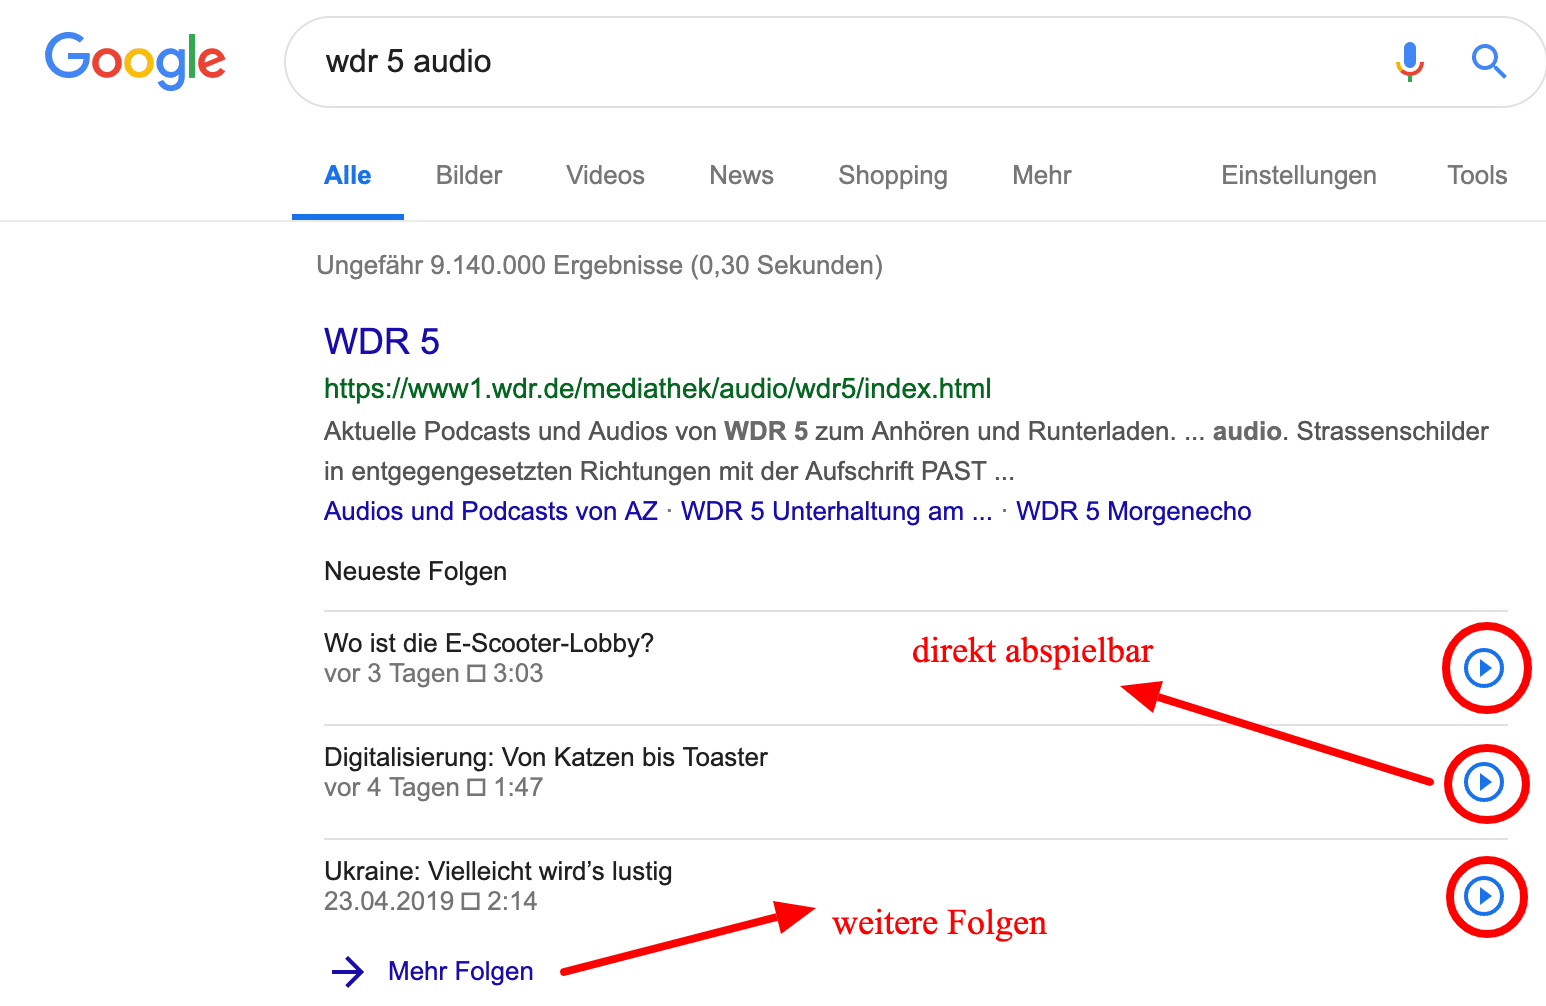Viewport: 1546px width, 1006px height.
Task: Click the 'Ungefähr 9.140.000 Ergebnisse' result count
Action: coord(600,265)
